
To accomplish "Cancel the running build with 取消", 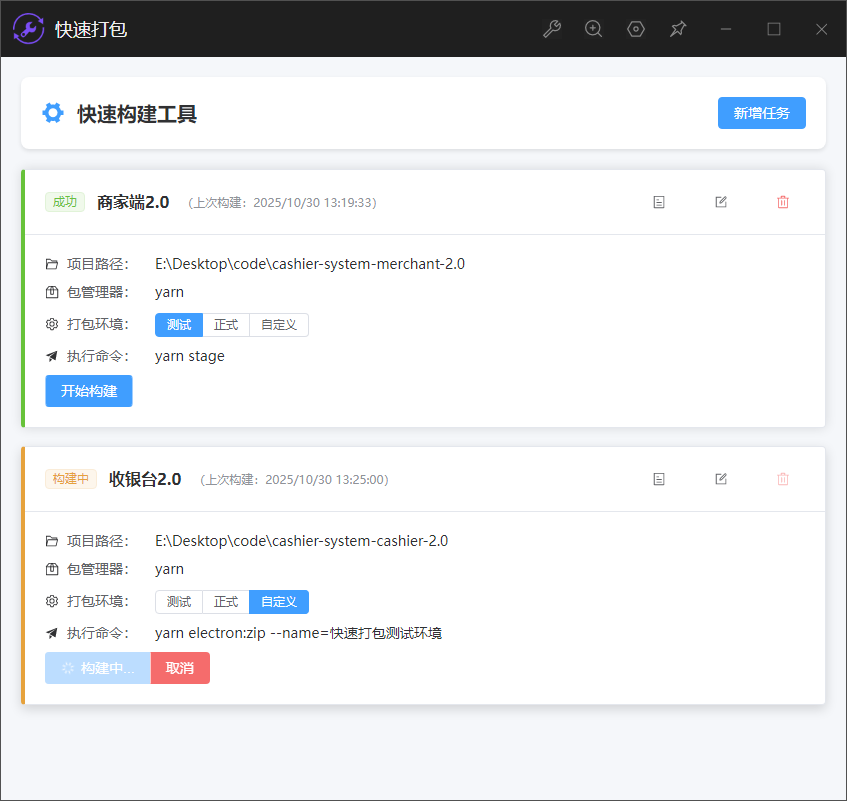I will 180,668.
